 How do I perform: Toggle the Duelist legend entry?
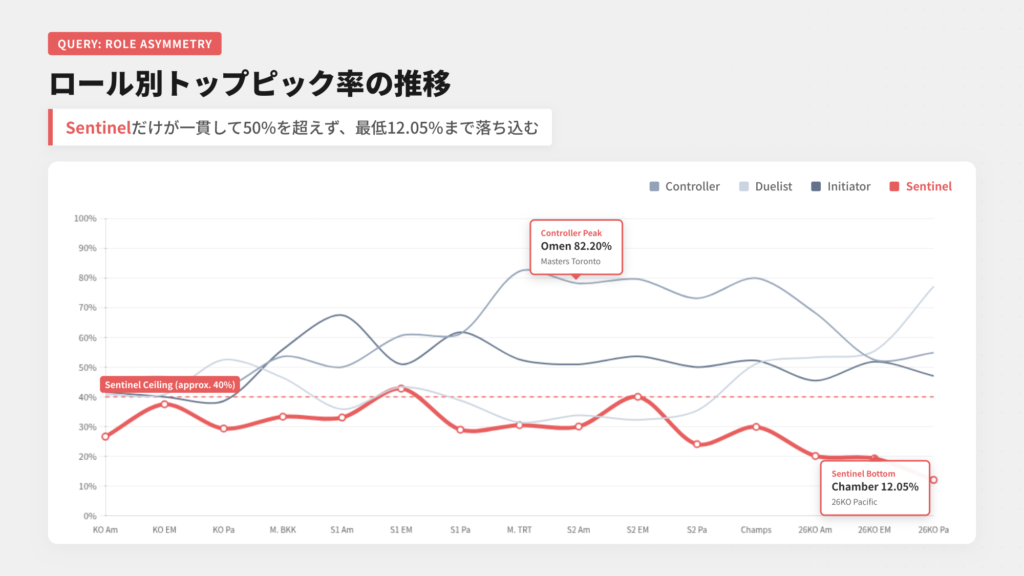point(766,186)
